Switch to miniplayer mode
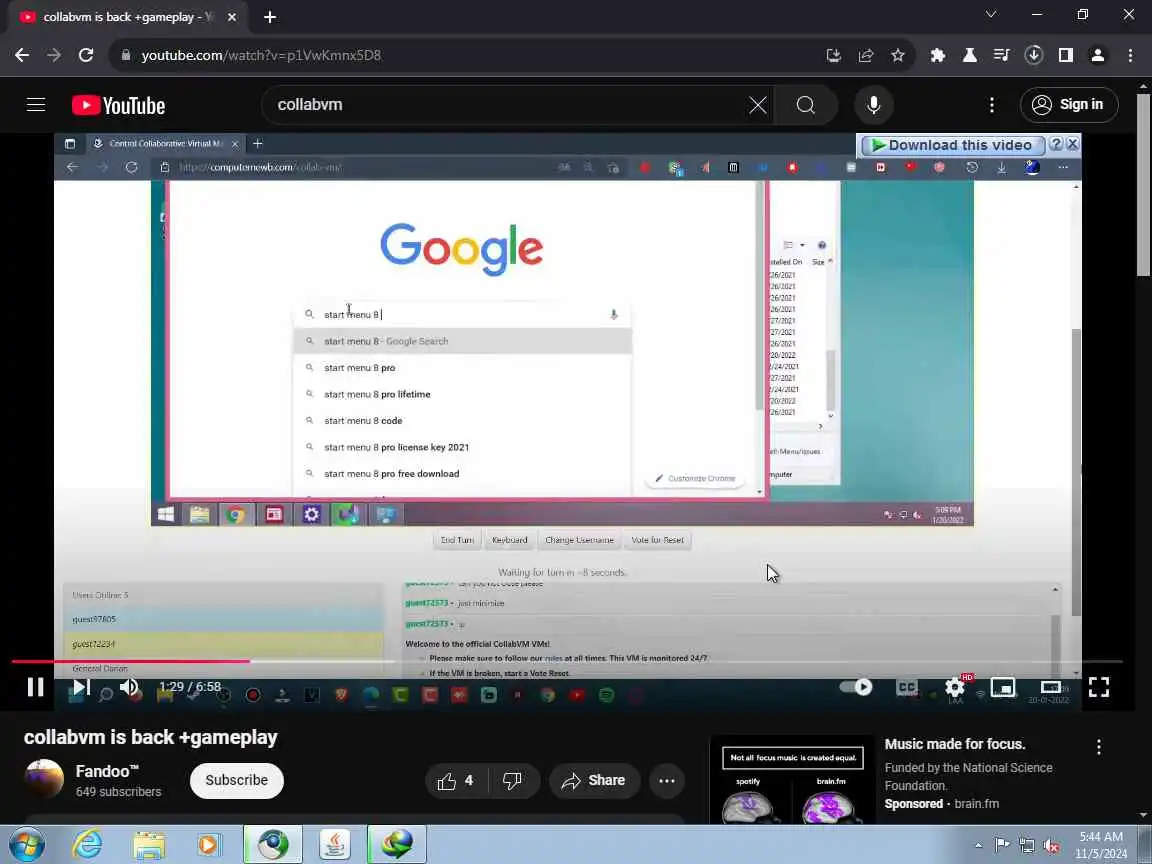Image resolution: width=1152 pixels, height=864 pixels. pyautogui.click(x=1003, y=687)
